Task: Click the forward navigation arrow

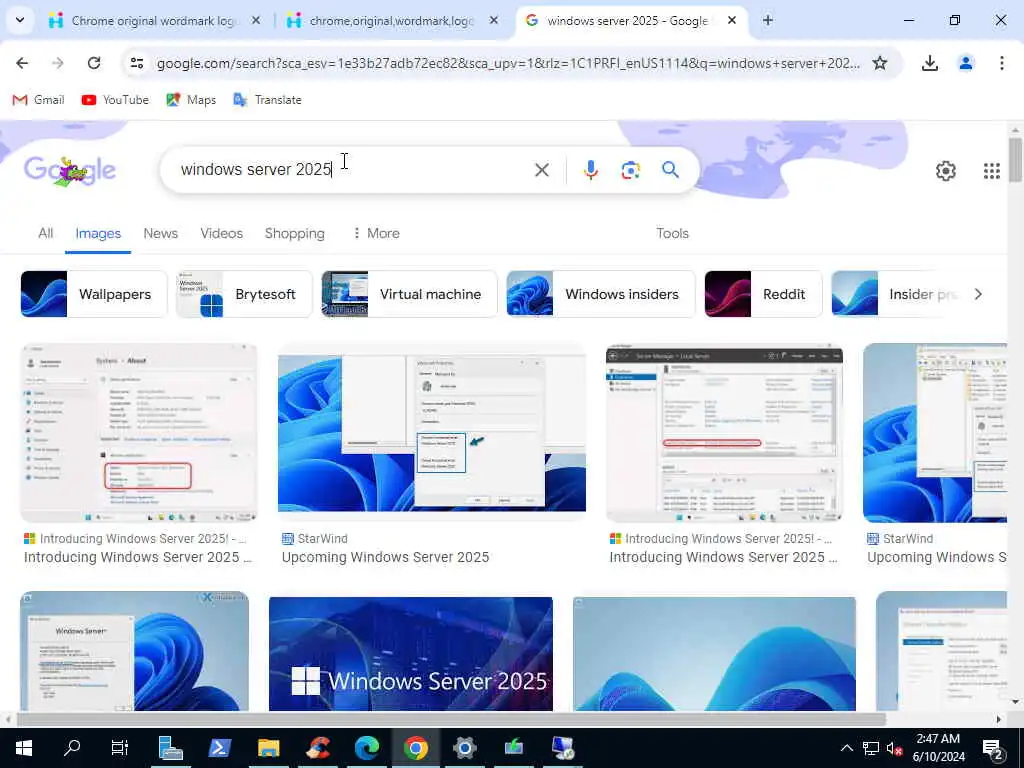Action: click(57, 63)
